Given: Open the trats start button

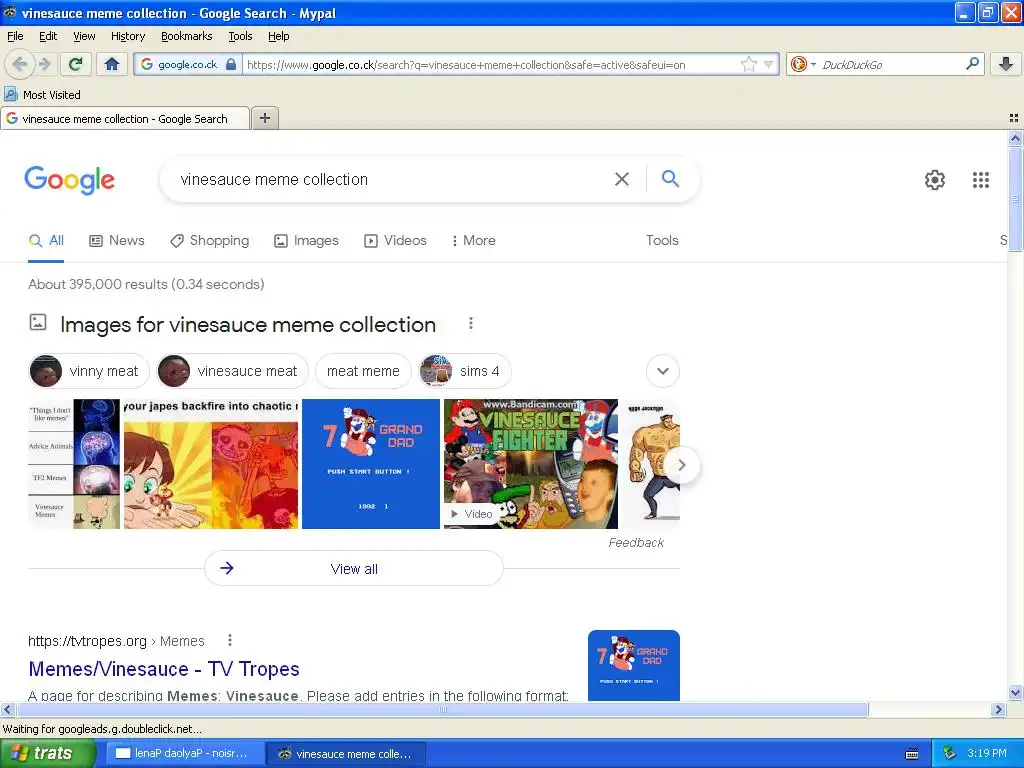Looking at the screenshot, I should click(47, 754).
